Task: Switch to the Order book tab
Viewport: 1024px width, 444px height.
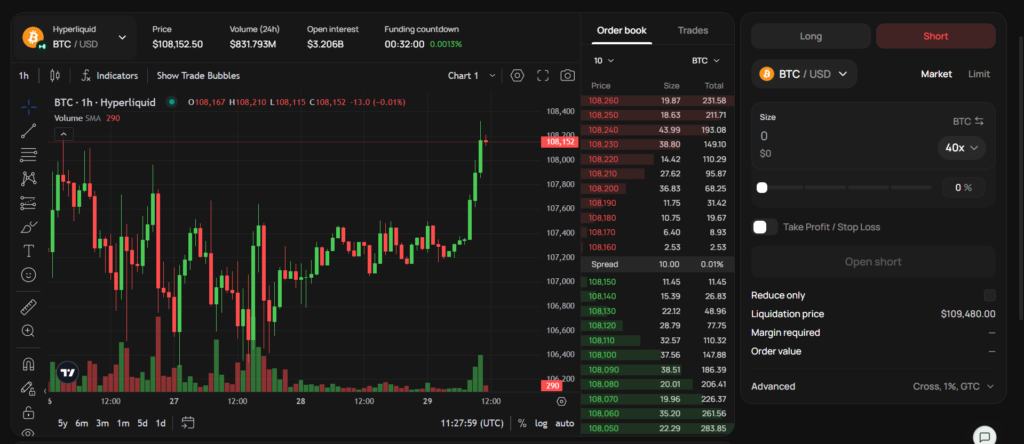Action: [x=622, y=31]
